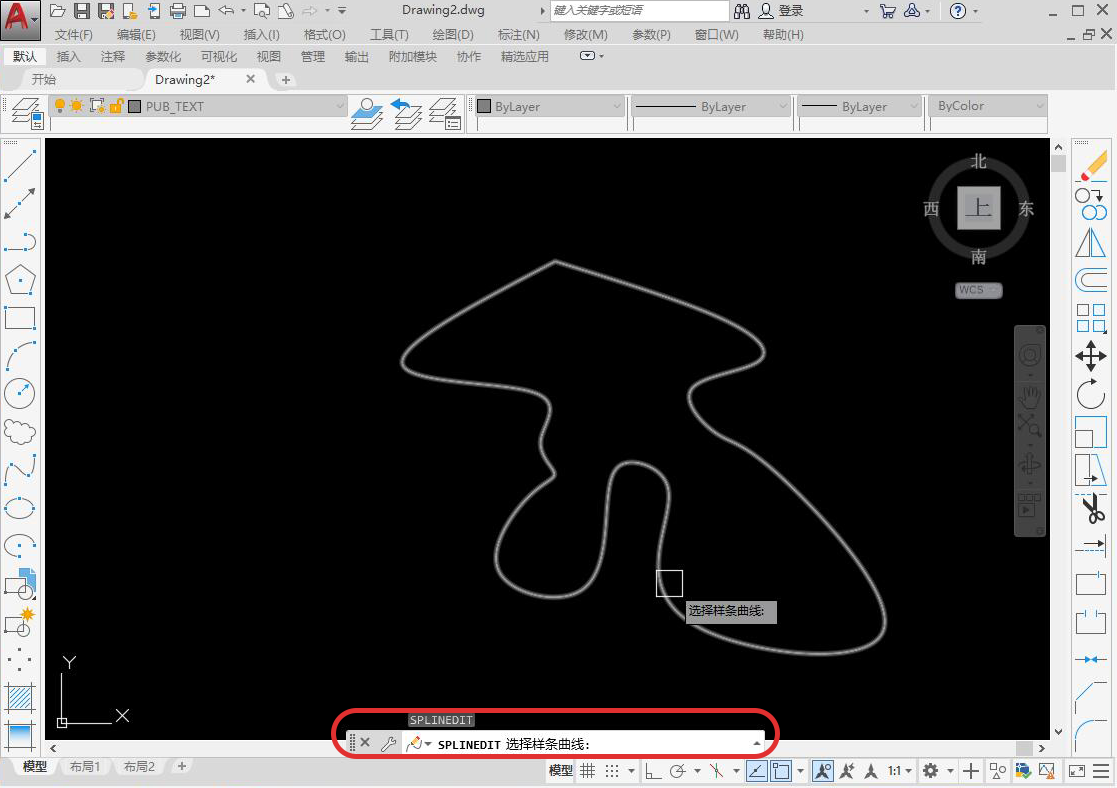This screenshot has width=1117, height=788.
Task: Select the Trim scissors tool
Action: (1091, 508)
